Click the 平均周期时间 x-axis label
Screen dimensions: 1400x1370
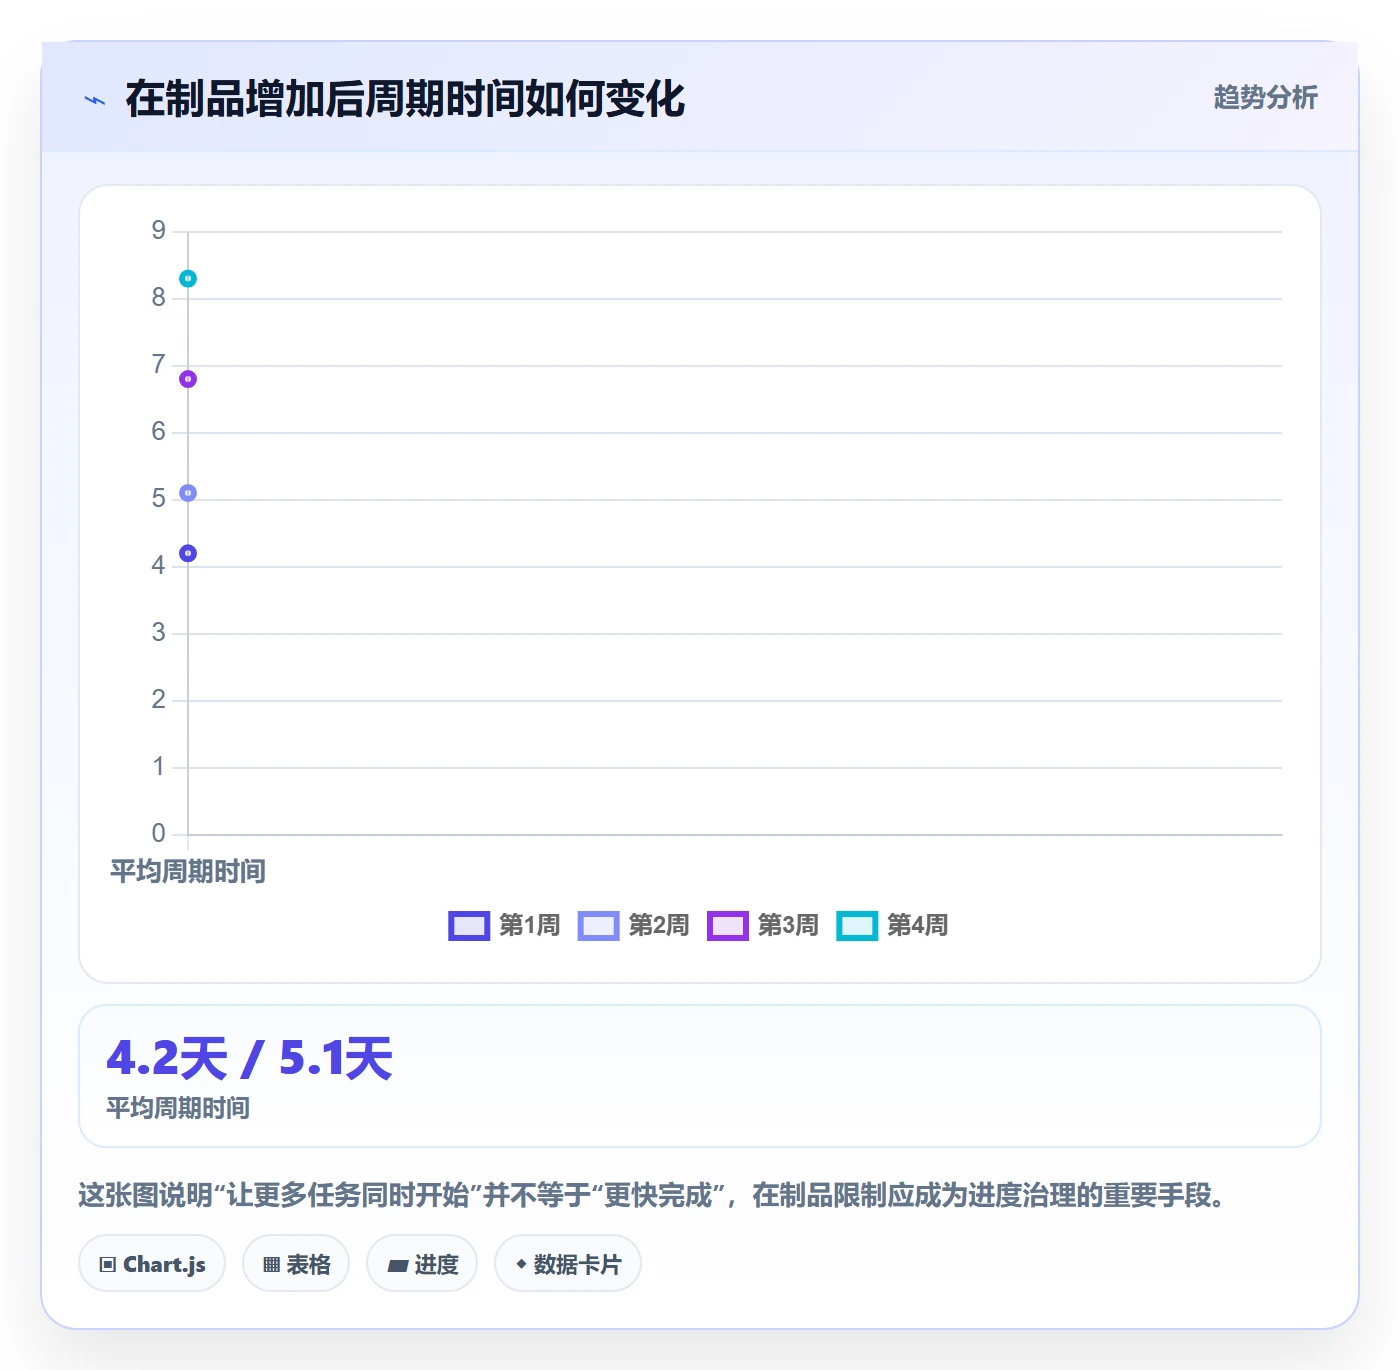[188, 872]
